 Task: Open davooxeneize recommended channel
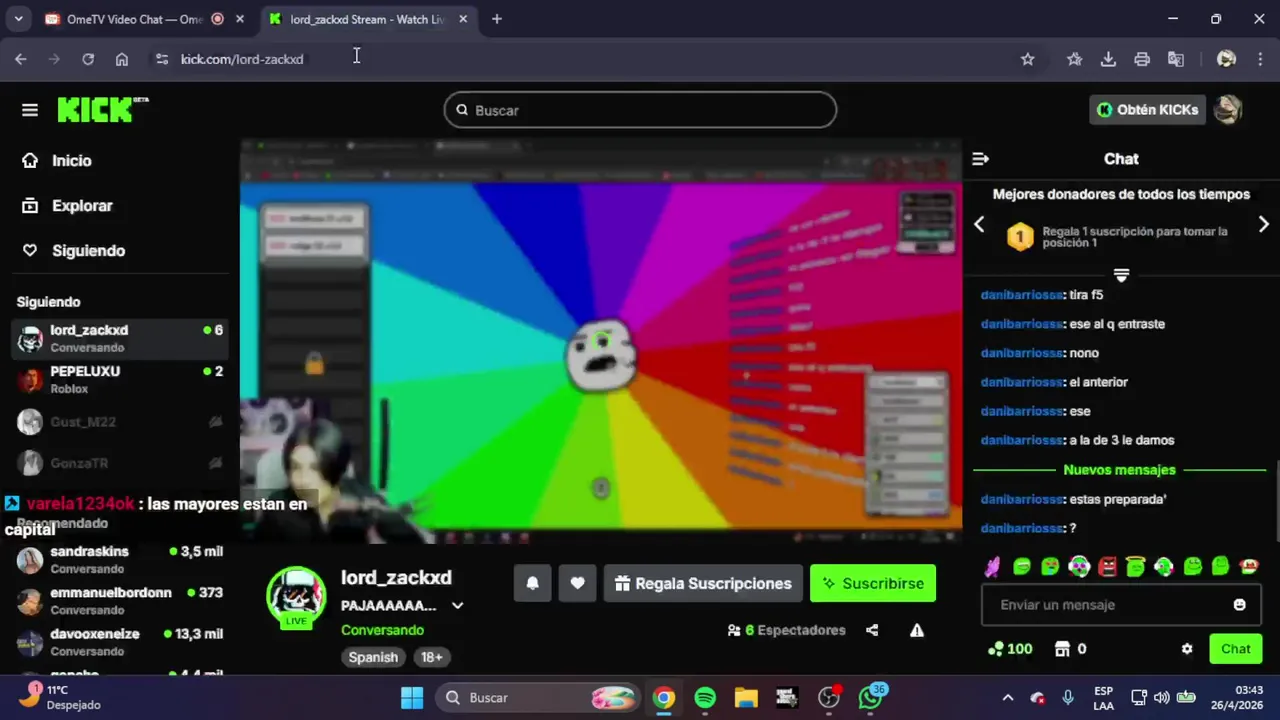pos(120,642)
